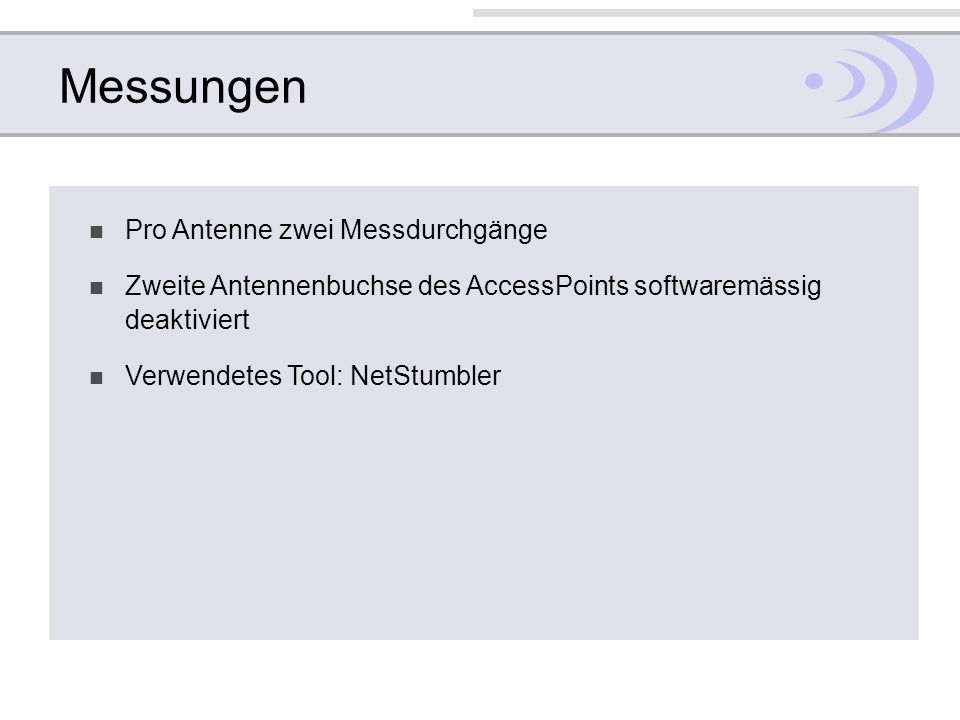The image size is (960, 720).
Task: Click the word NetStumbler
Action: tap(426, 375)
